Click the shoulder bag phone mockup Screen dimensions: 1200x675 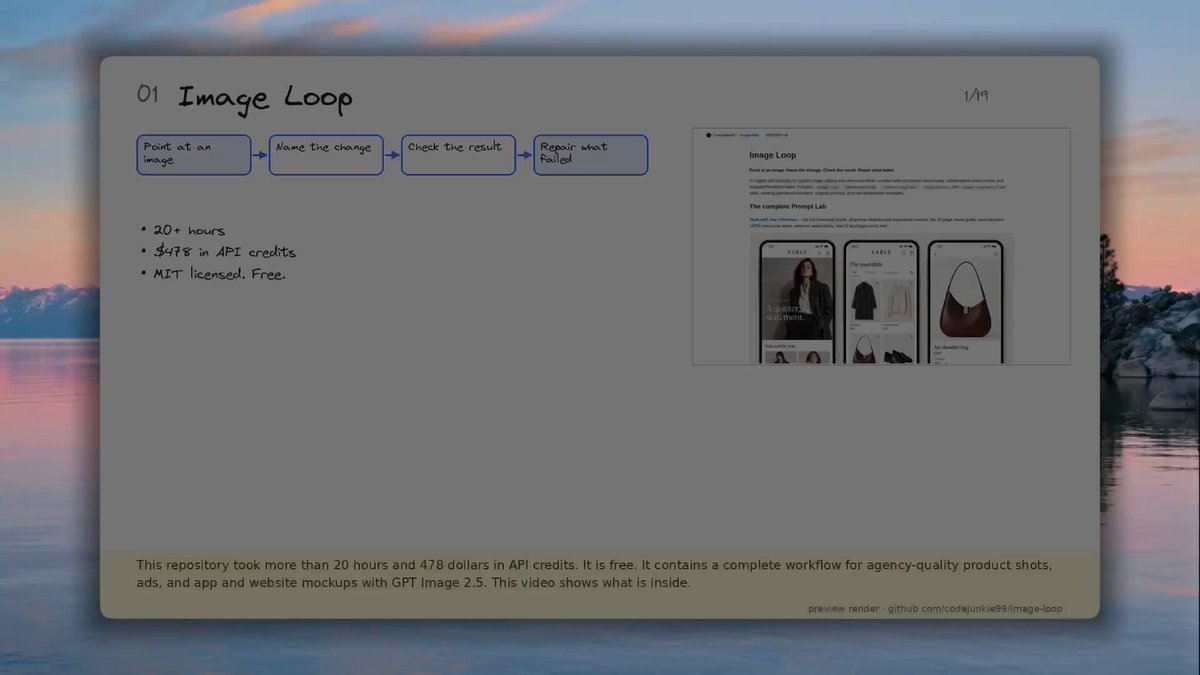pos(965,301)
